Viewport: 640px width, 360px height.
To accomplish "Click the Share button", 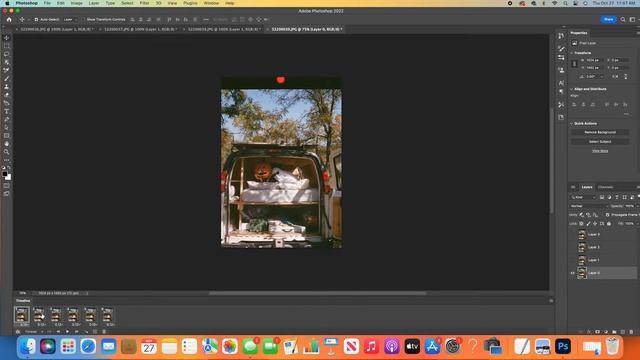I will tap(608, 19).
